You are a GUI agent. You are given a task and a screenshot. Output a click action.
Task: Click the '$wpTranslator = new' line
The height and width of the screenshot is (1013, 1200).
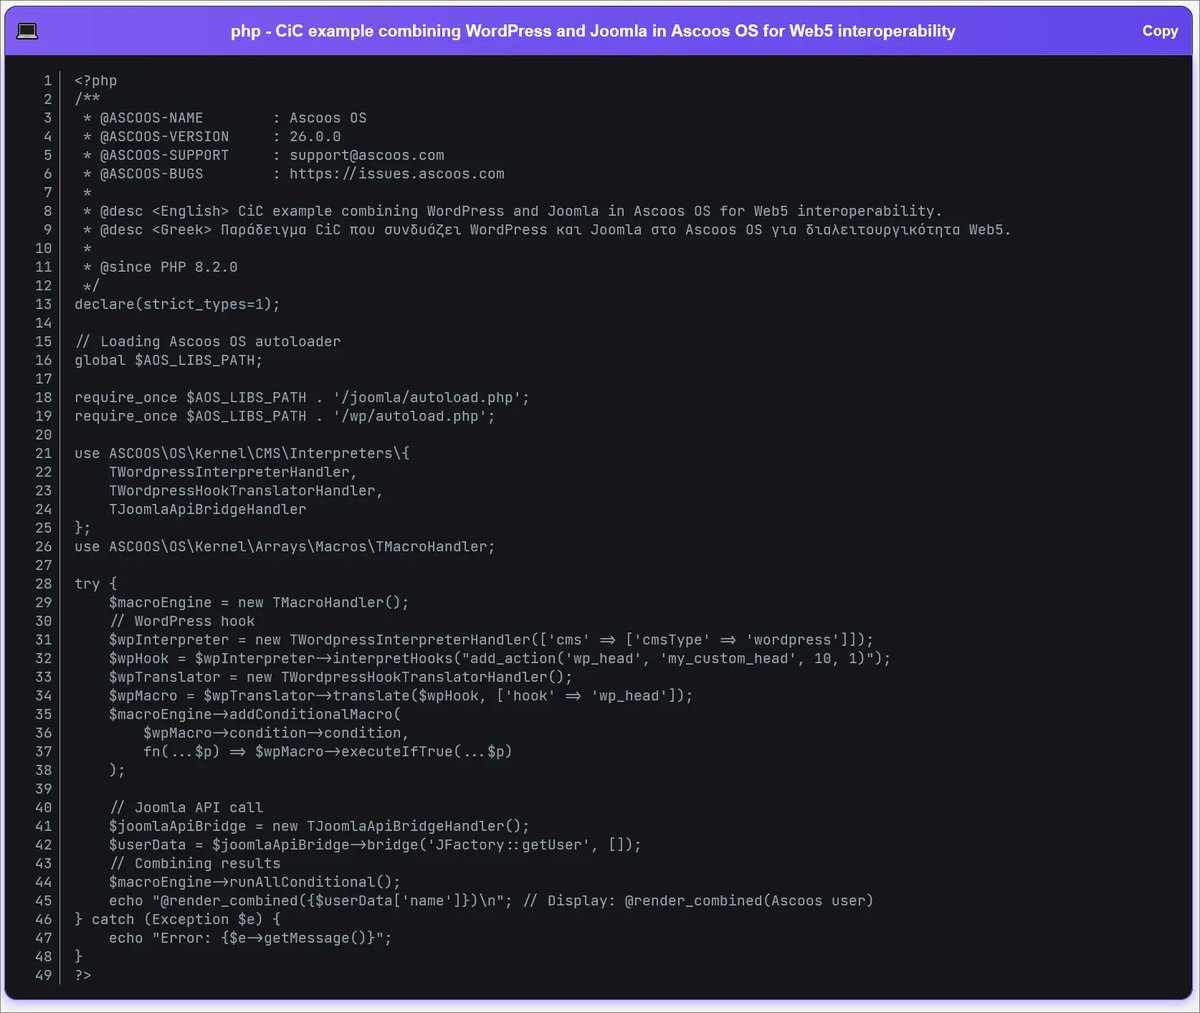pyautogui.click(x=341, y=677)
